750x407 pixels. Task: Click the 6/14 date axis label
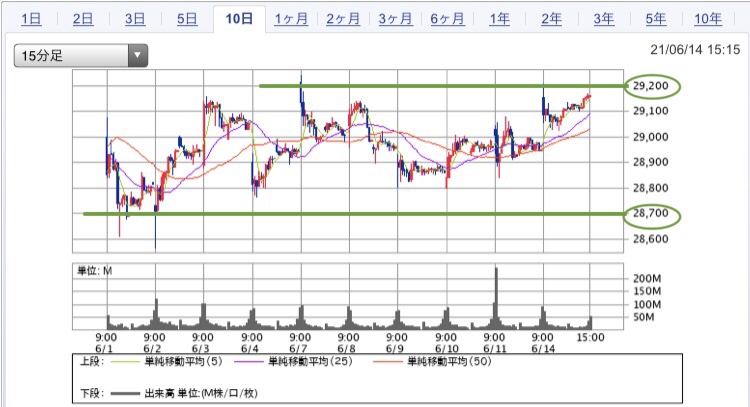pos(543,349)
